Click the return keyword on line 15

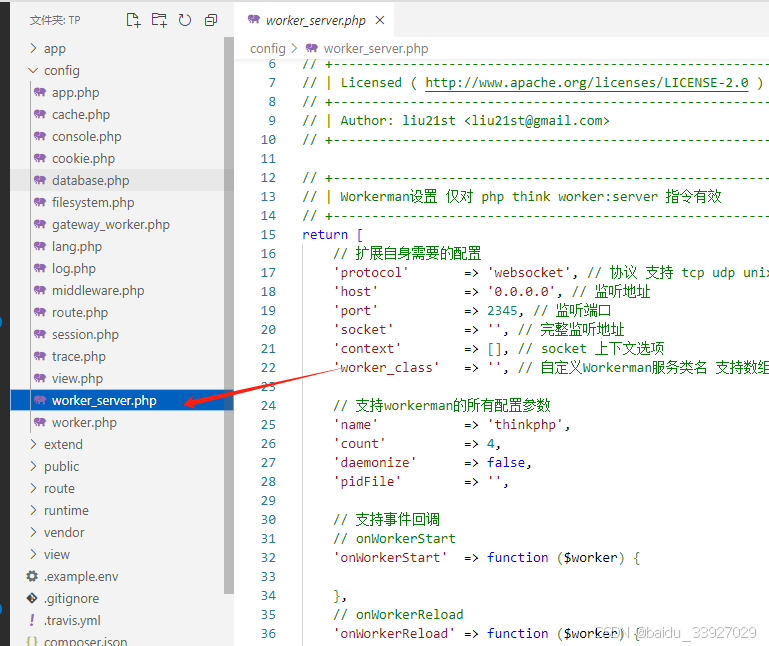tap(325, 234)
